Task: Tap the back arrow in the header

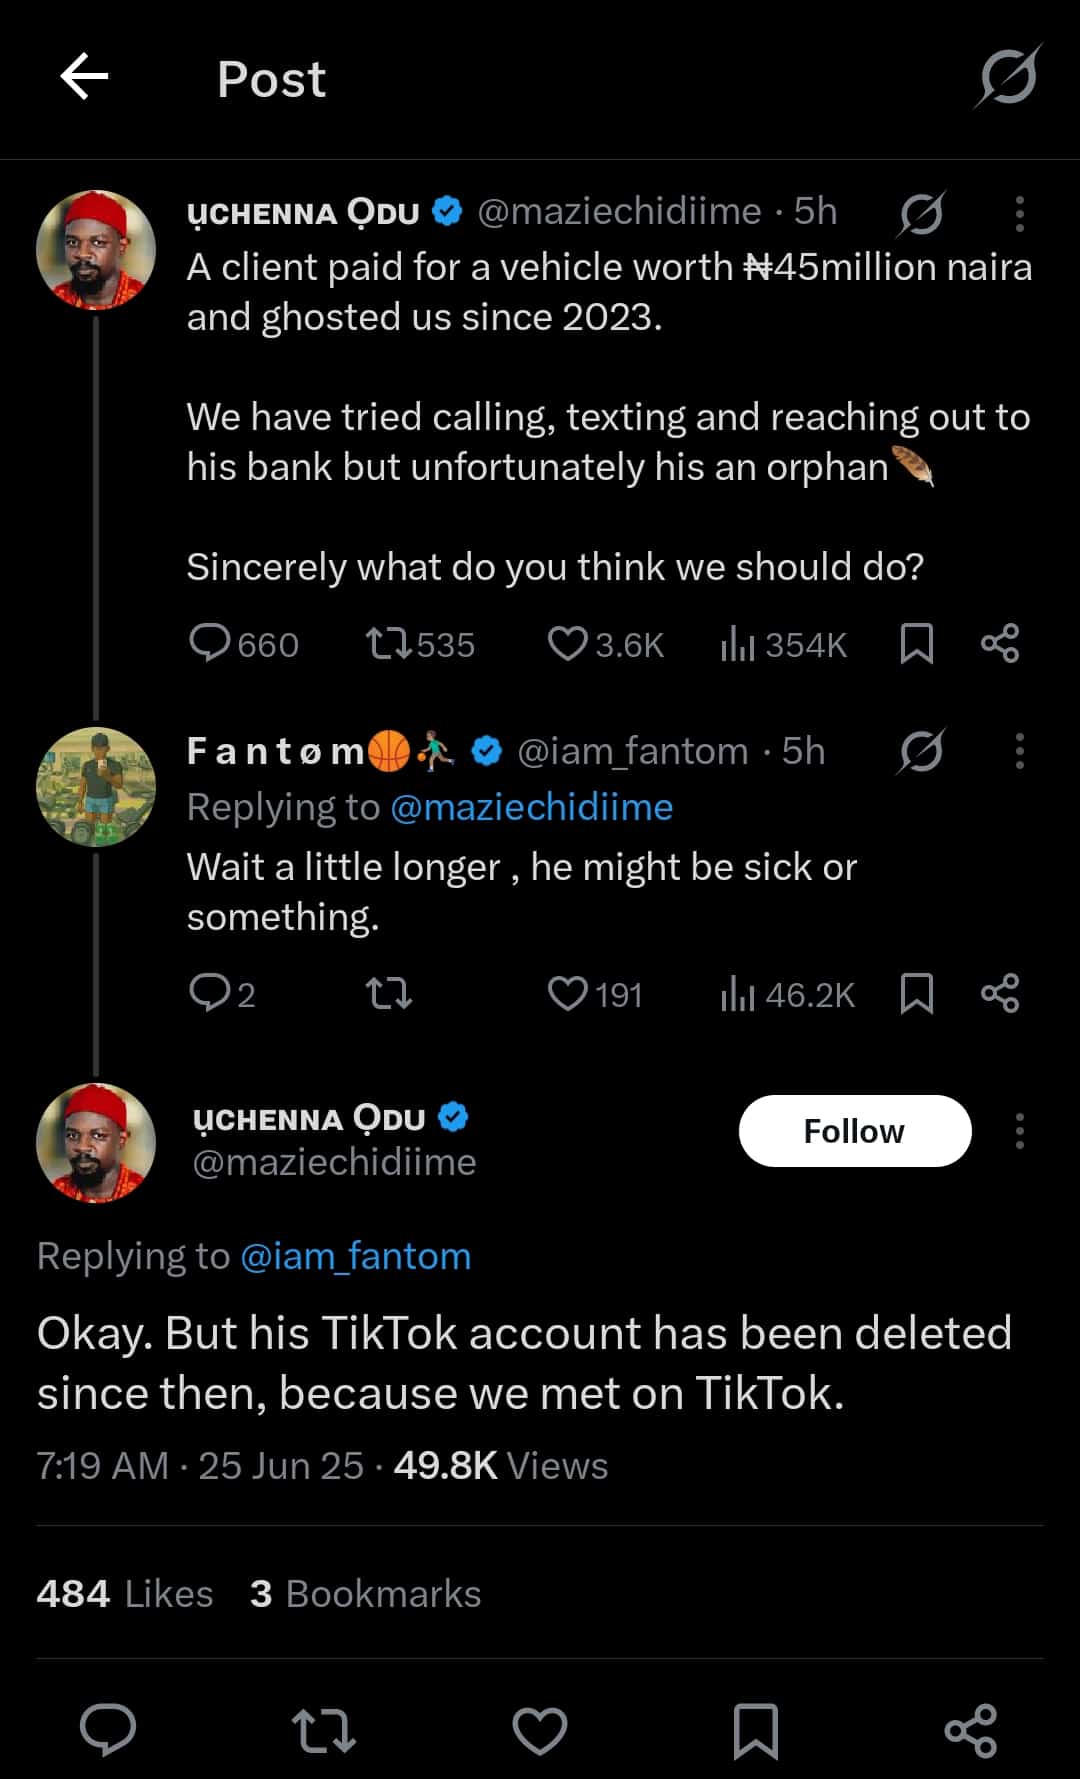Action: click(x=84, y=77)
